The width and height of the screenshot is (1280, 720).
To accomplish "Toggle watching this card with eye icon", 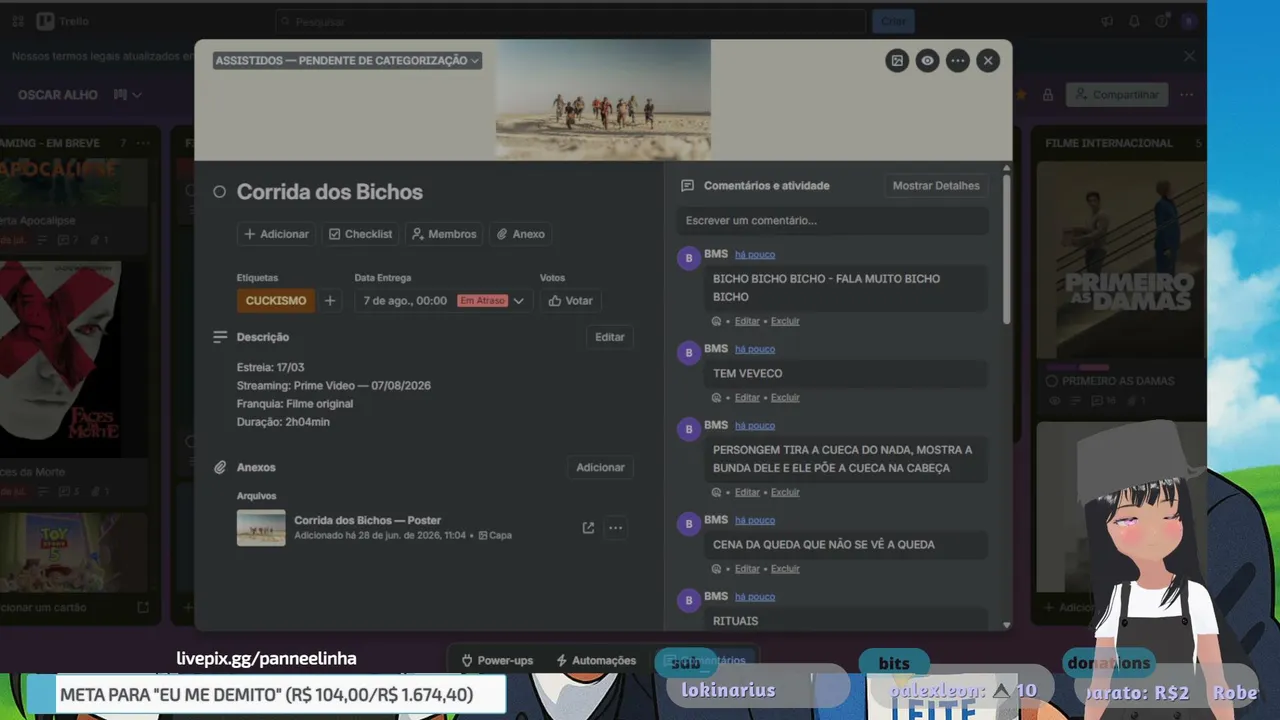I will 928,61.
